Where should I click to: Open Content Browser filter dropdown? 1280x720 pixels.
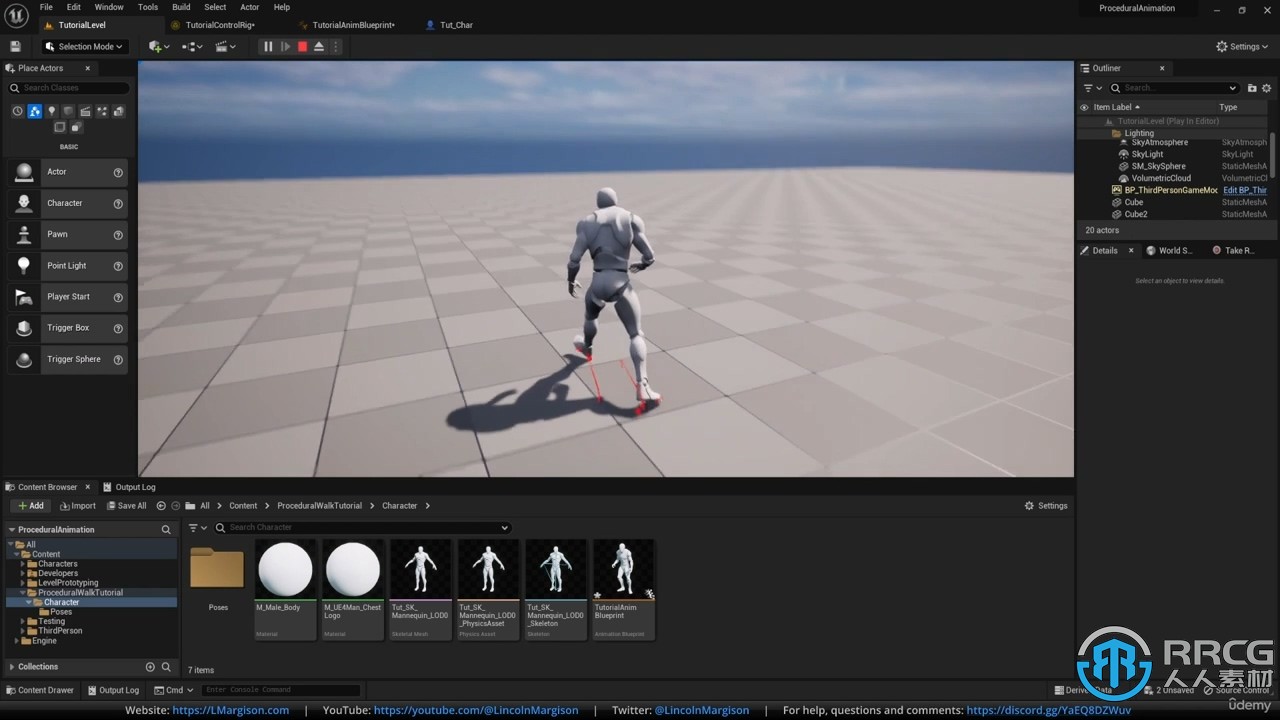pyautogui.click(x=198, y=528)
